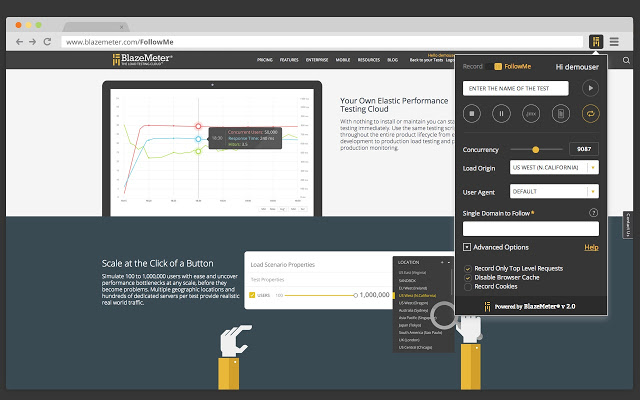Click the blue data point on chart

coord(198,139)
